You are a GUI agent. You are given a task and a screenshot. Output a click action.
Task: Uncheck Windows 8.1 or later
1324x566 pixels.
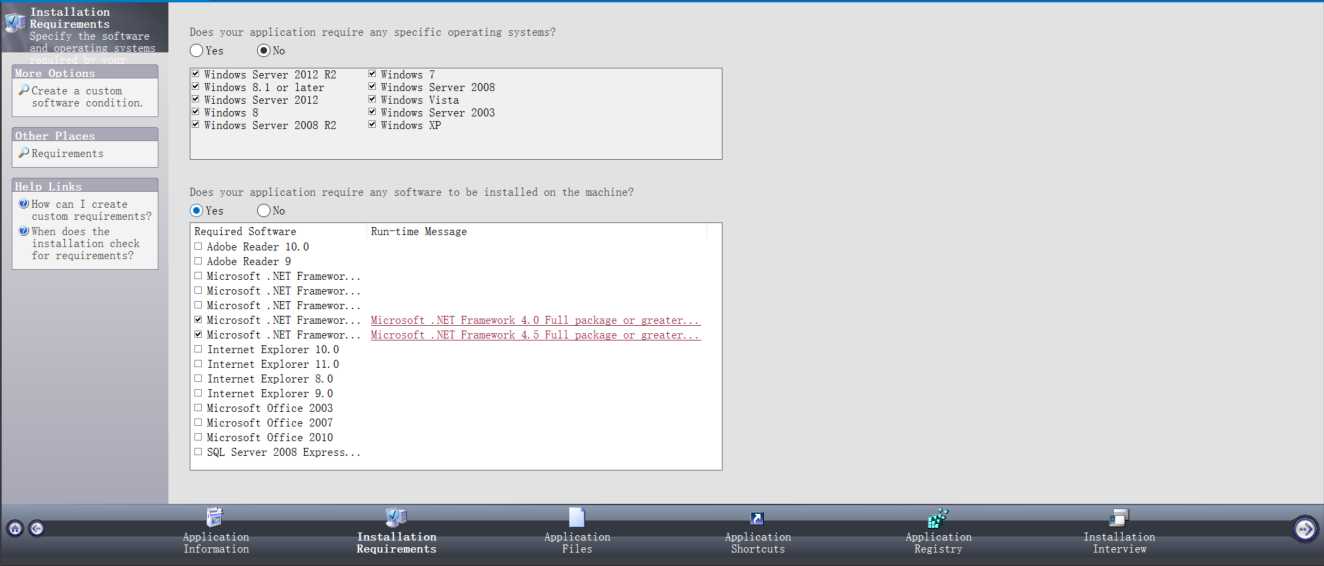[x=196, y=87]
